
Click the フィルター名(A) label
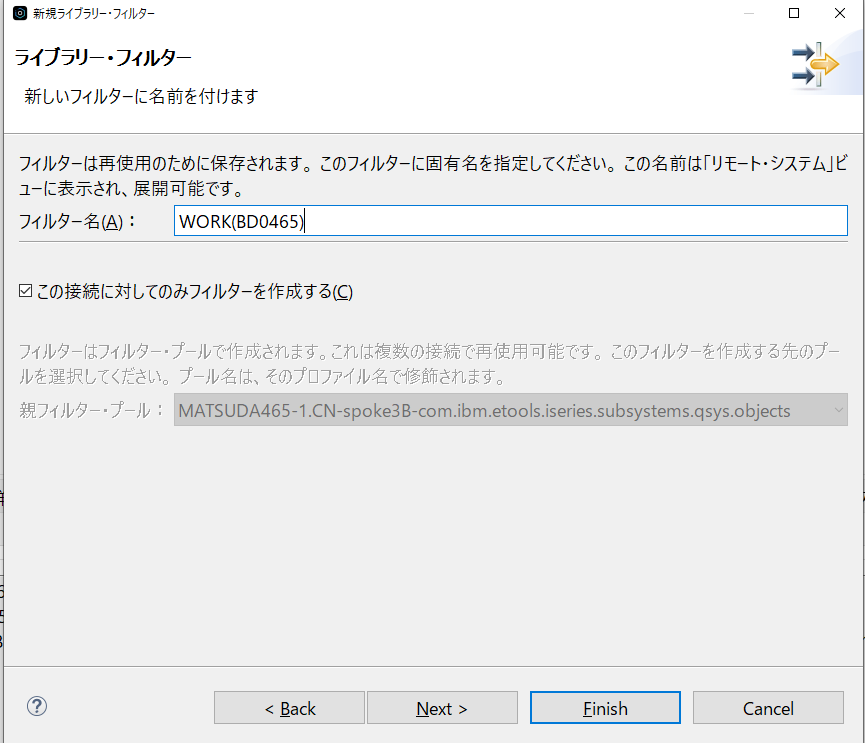click(x=77, y=222)
